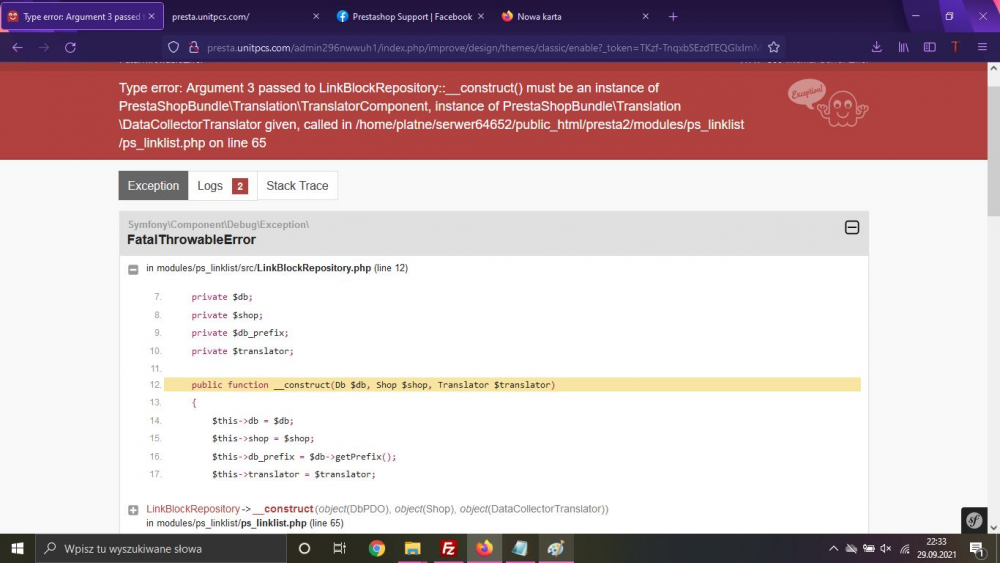Launch Google Chrome from taskbar
This screenshot has height=563, width=1000.
click(x=377, y=548)
